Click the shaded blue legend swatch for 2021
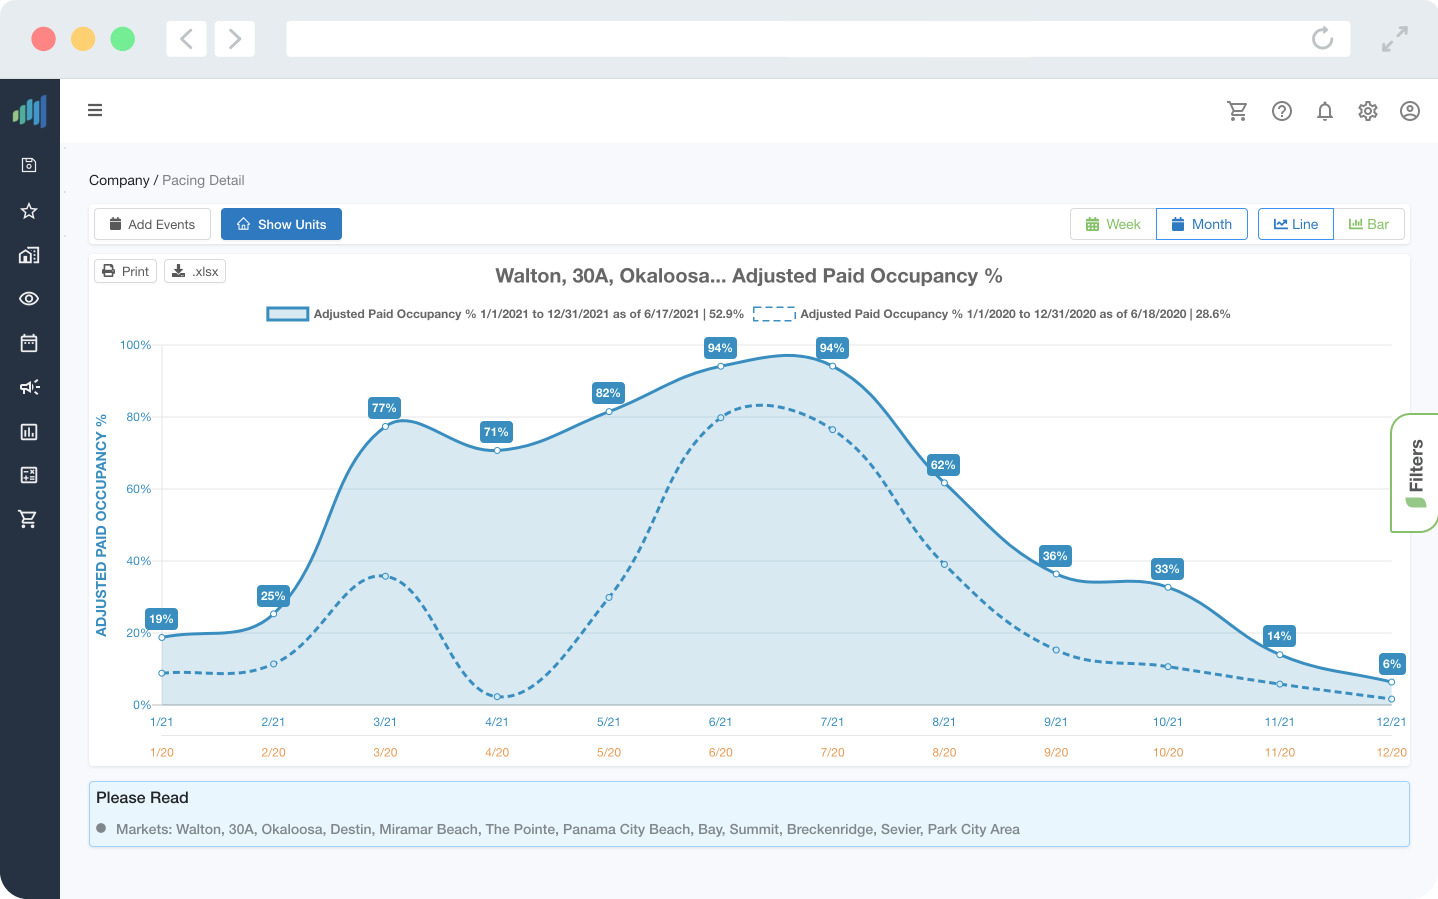The image size is (1438, 899). 286,313
